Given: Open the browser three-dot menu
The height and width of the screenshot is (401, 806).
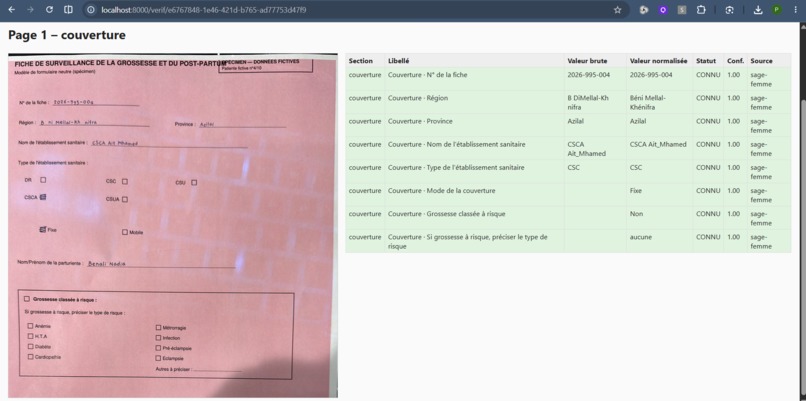Looking at the screenshot, I should click(x=796, y=10).
